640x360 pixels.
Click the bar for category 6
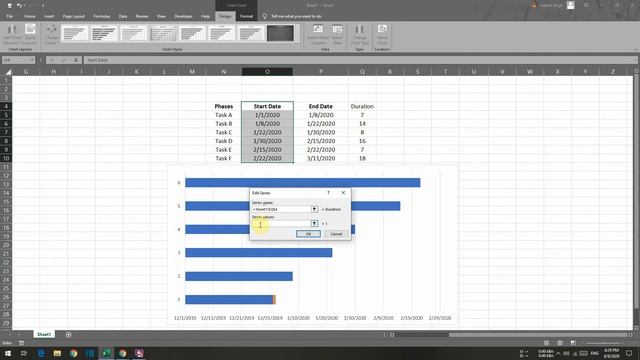click(x=302, y=182)
